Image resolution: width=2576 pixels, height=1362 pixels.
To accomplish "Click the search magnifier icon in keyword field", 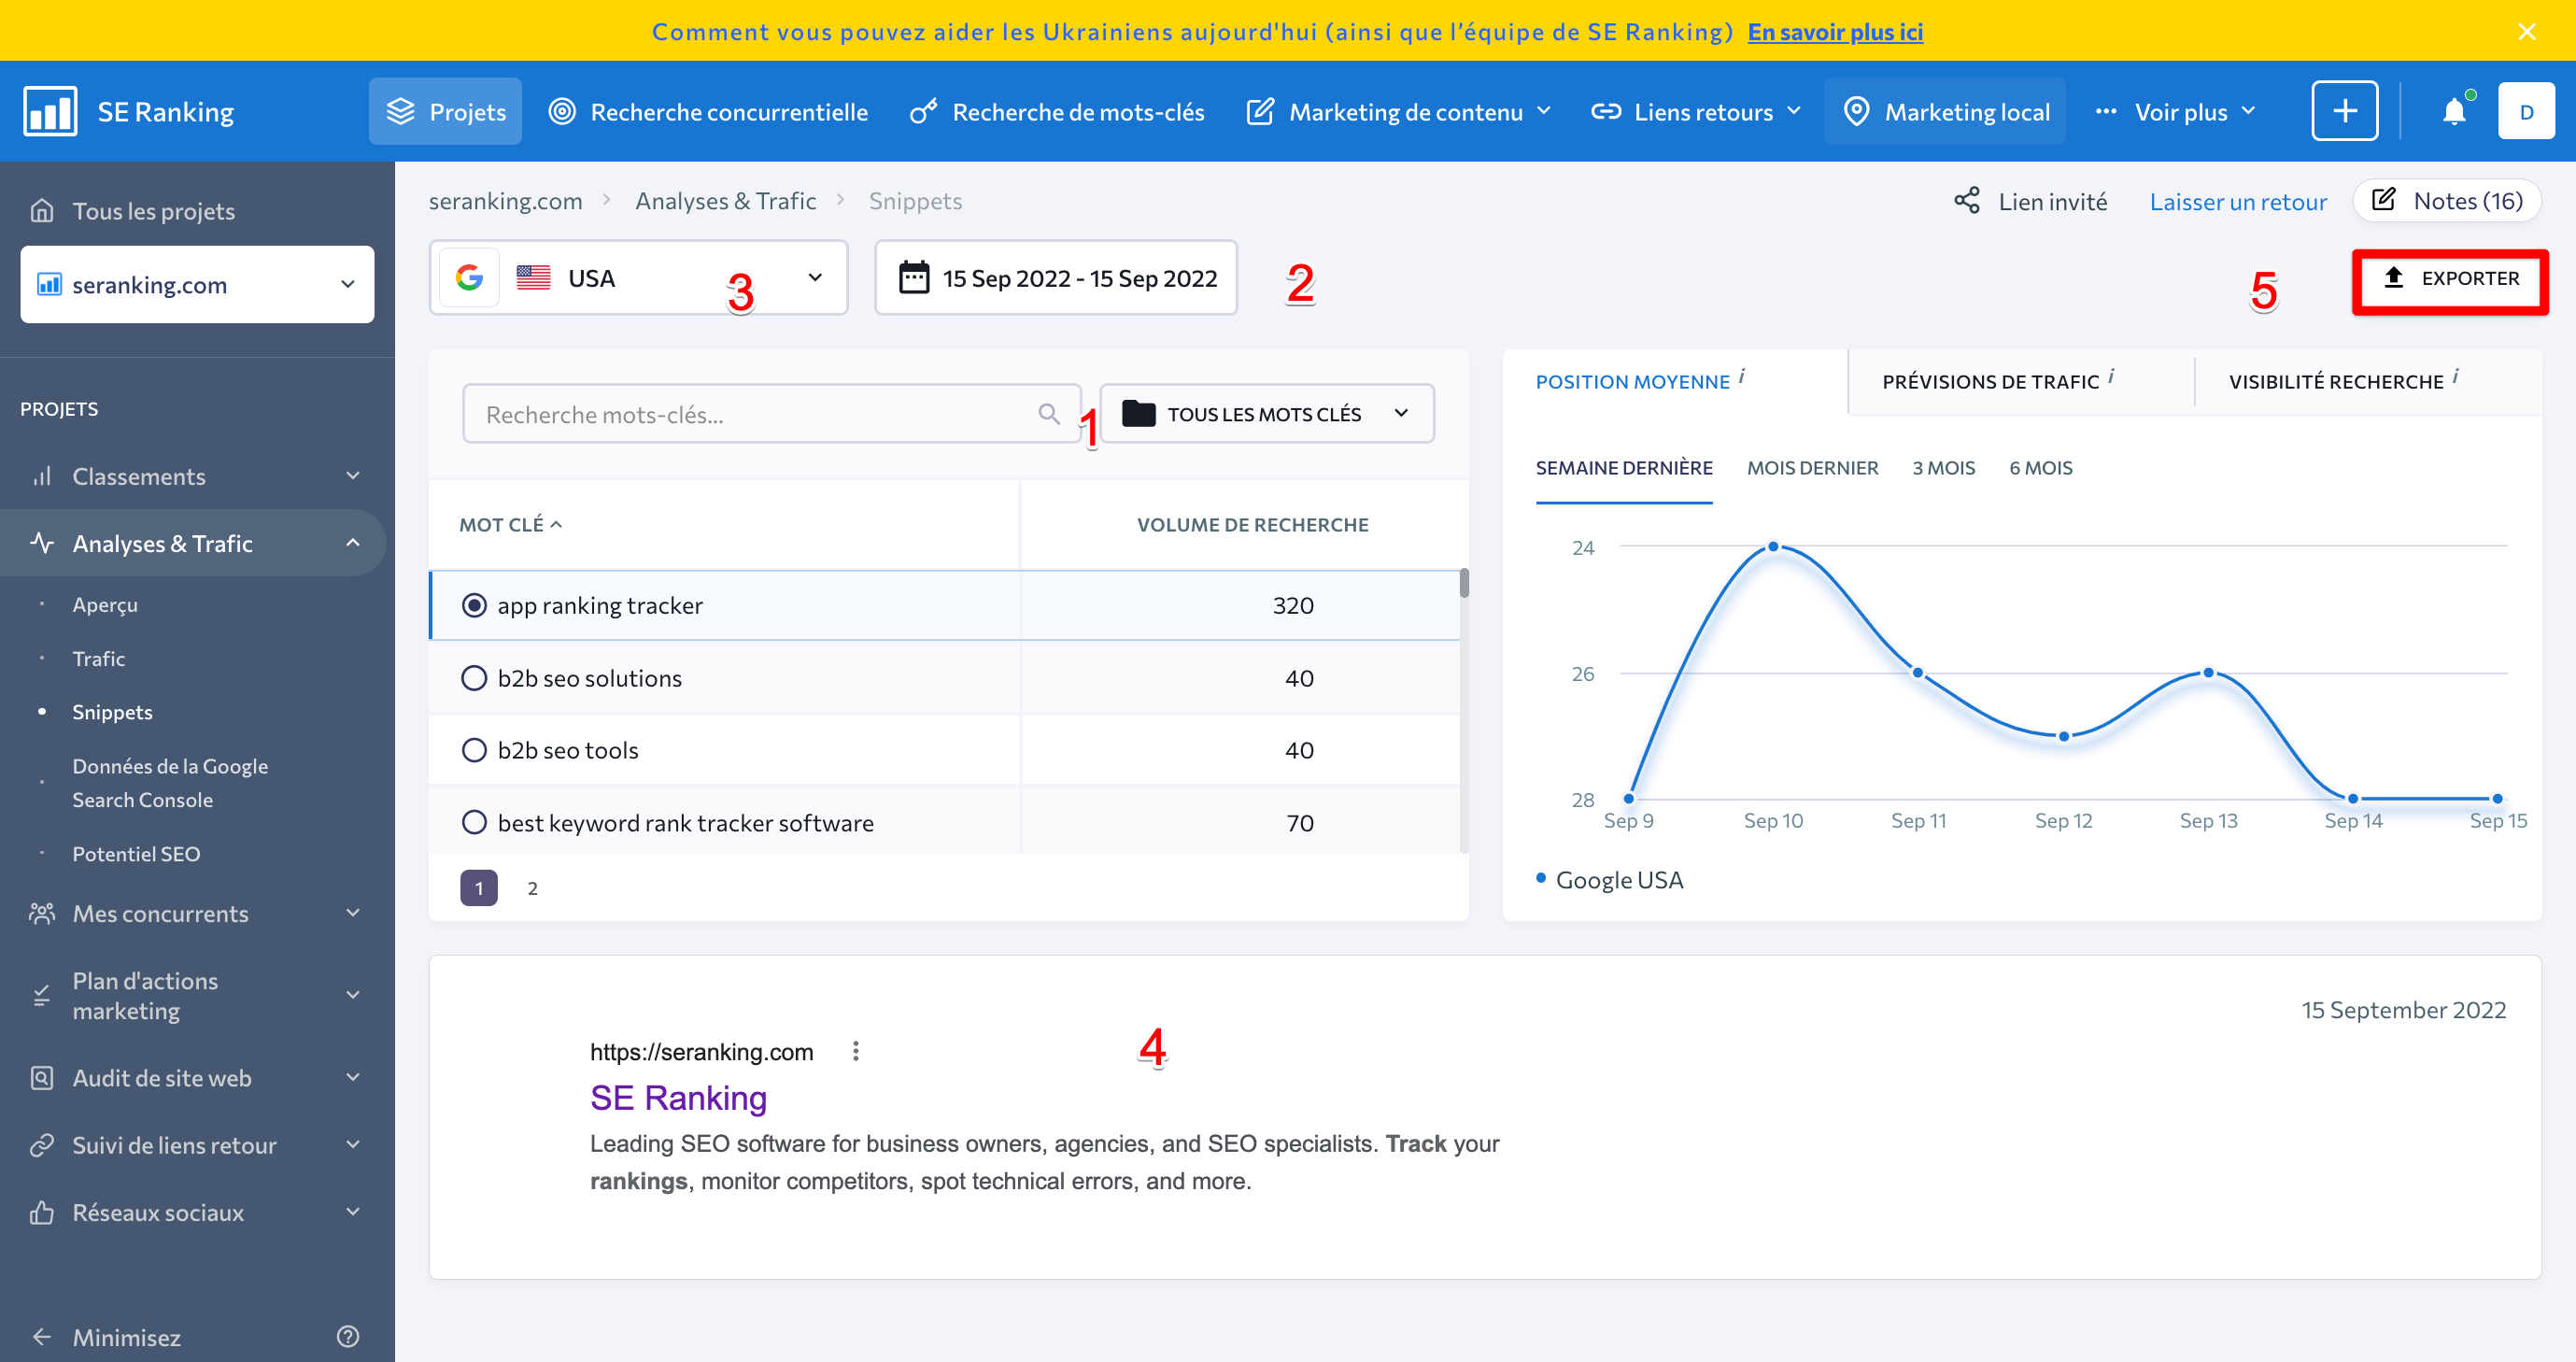I will point(1048,414).
